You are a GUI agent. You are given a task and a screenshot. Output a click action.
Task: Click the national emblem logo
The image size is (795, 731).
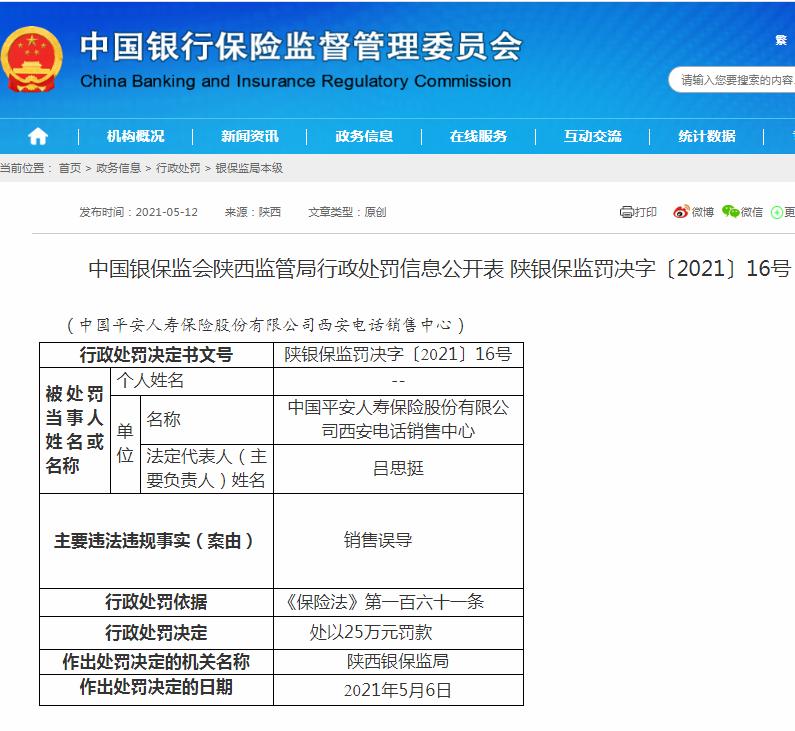tap(31, 59)
